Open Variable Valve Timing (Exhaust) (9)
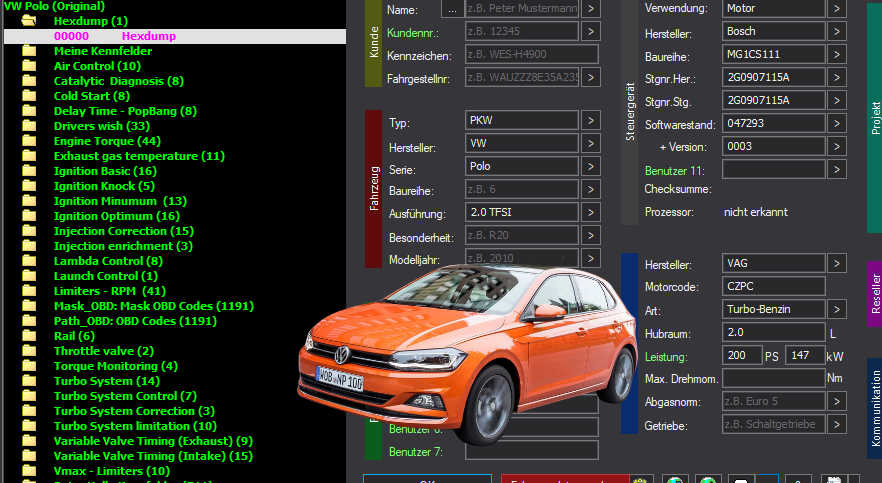The width and height of the screenshot is (882, 483). click(153, 441)
